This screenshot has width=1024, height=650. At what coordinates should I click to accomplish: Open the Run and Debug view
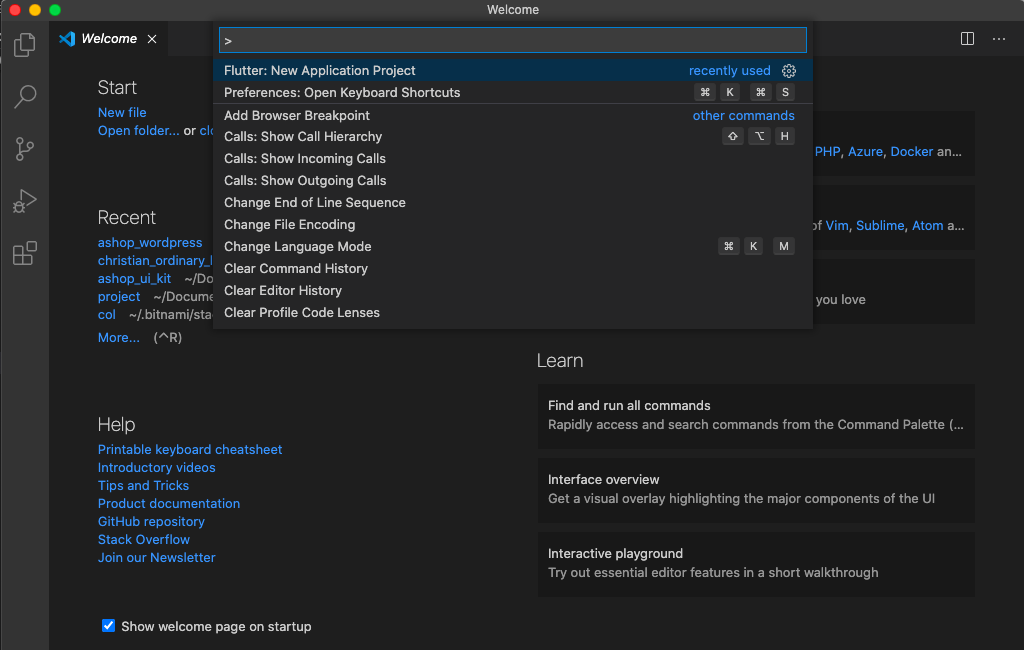coord(24,201)
